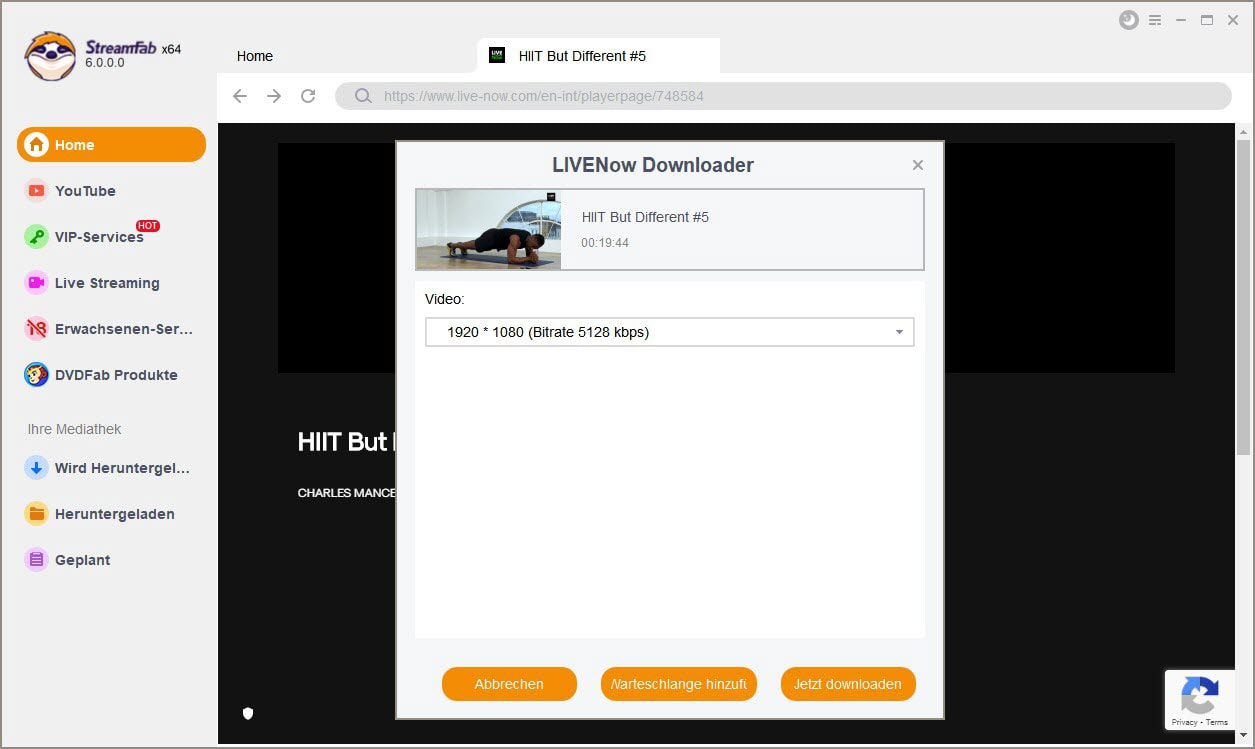Click the HIIT workout video thumbnail
The image size is (1255, 749).
click(489, 230)
